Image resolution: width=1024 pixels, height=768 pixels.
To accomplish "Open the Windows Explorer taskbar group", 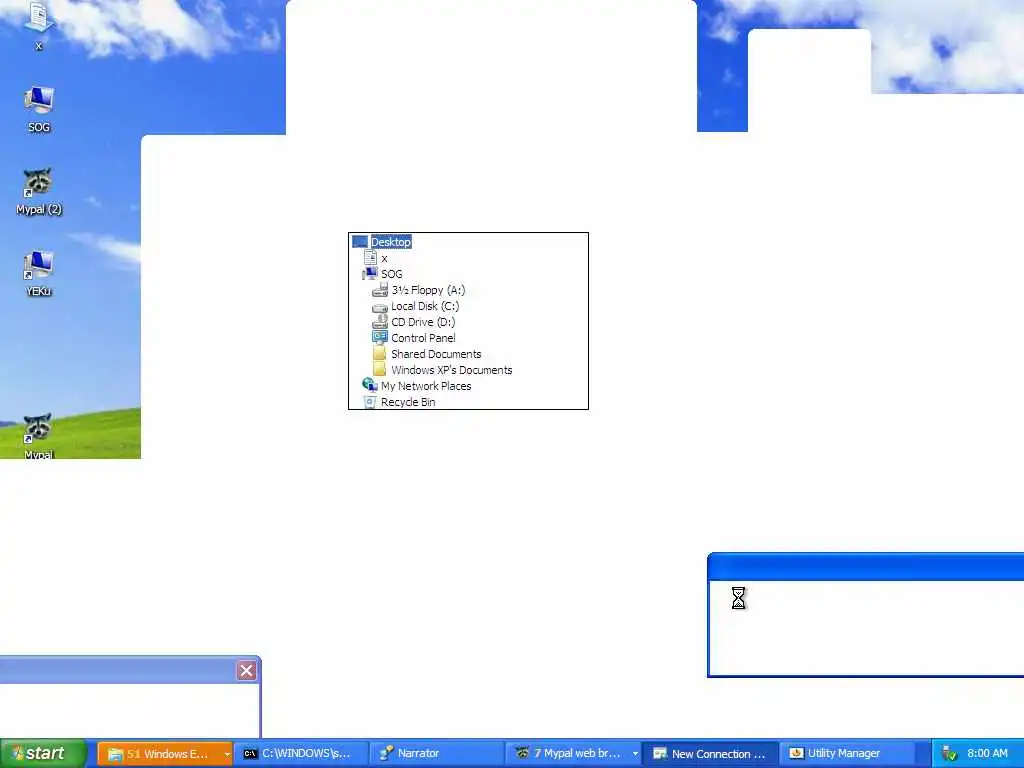I will pyautogui.click(x=161, y=754).
